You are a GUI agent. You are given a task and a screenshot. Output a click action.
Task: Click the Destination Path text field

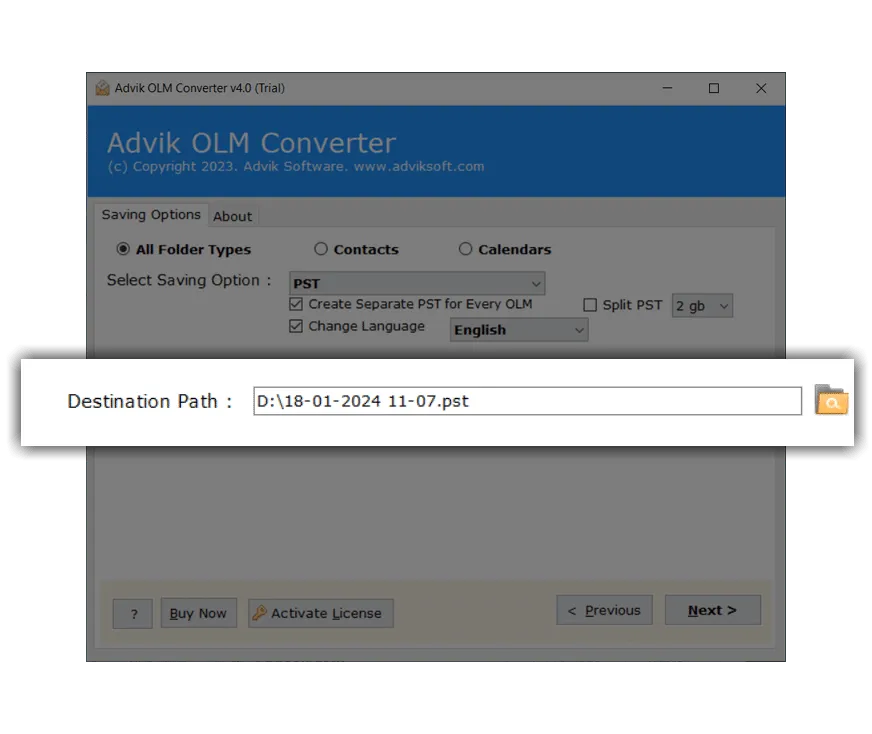point(527,401)
